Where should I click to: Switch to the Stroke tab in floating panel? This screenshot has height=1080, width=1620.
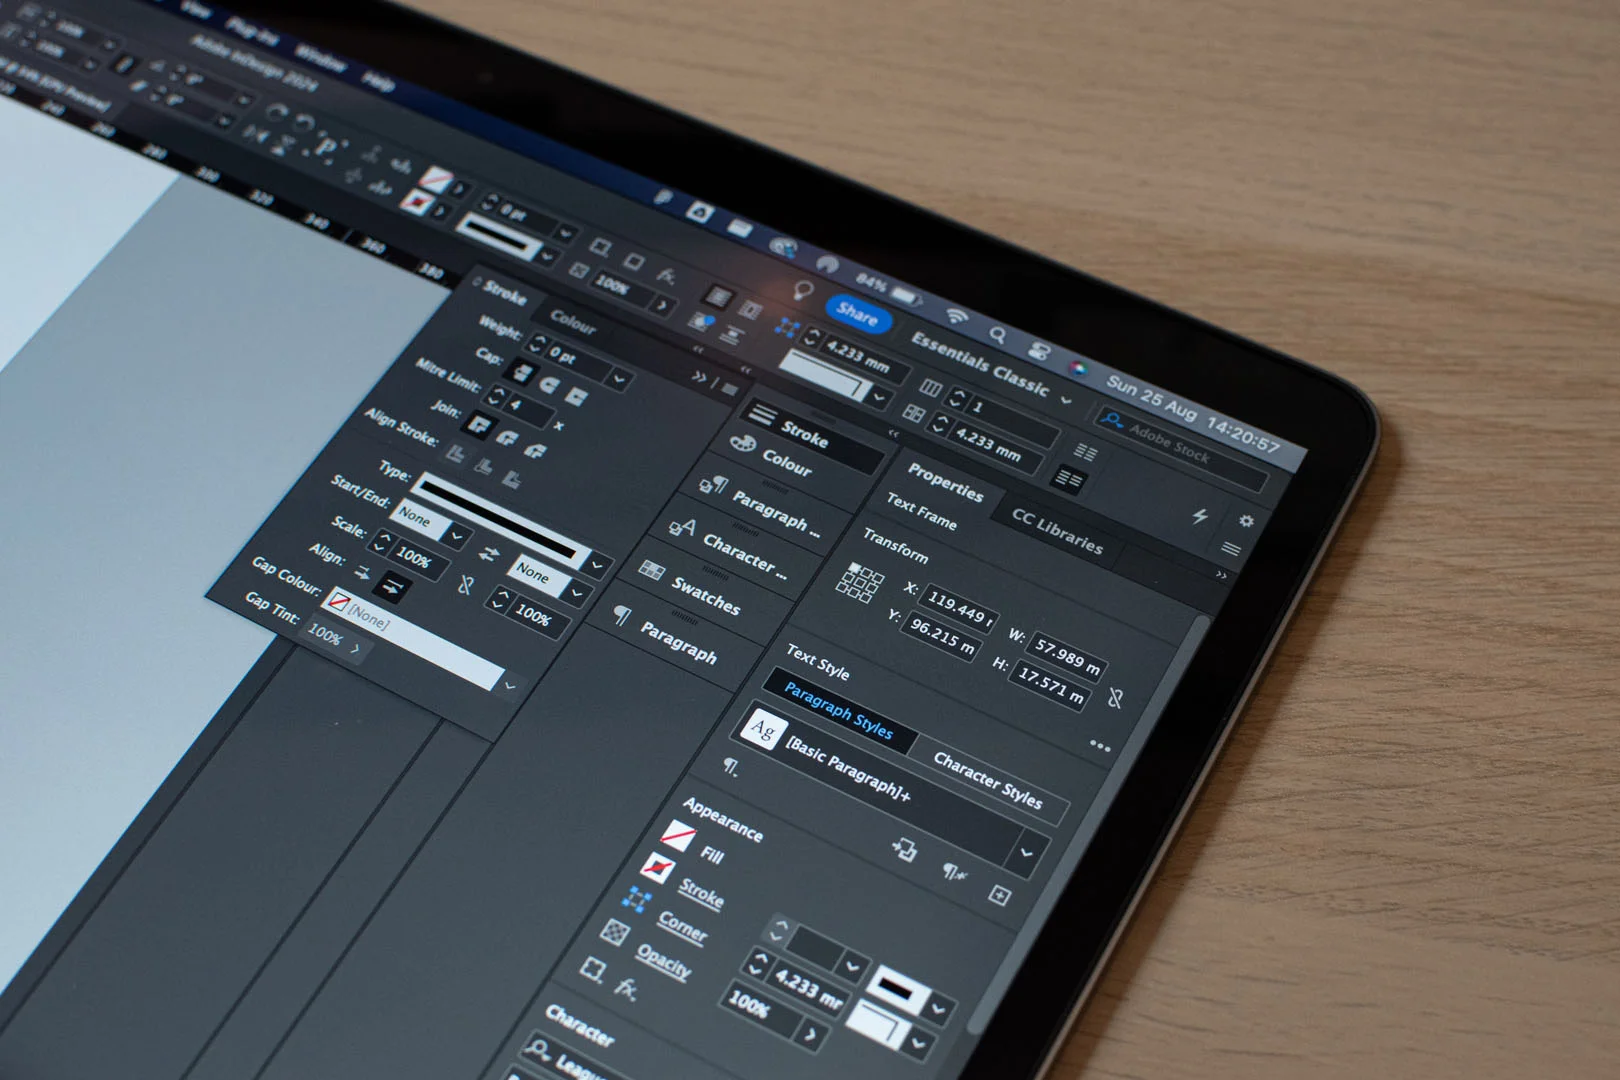pos(504,293)
